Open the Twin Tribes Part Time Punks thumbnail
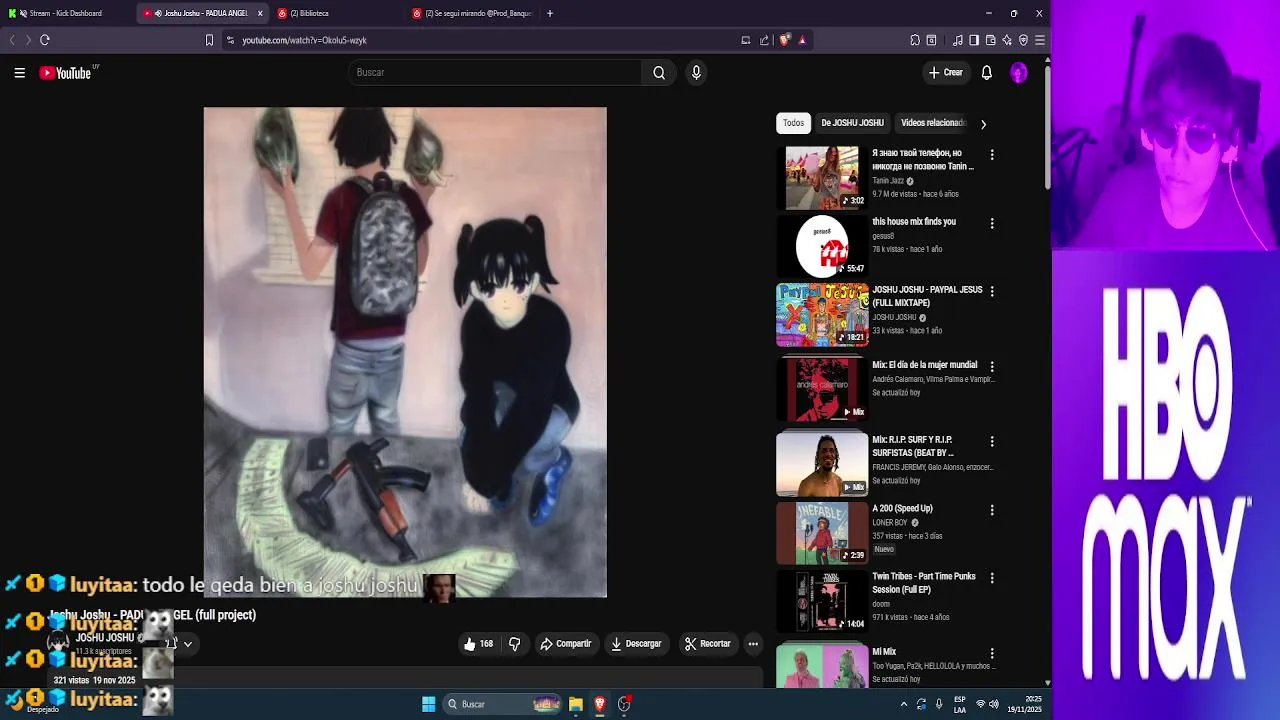 click(x=822, y=601)
